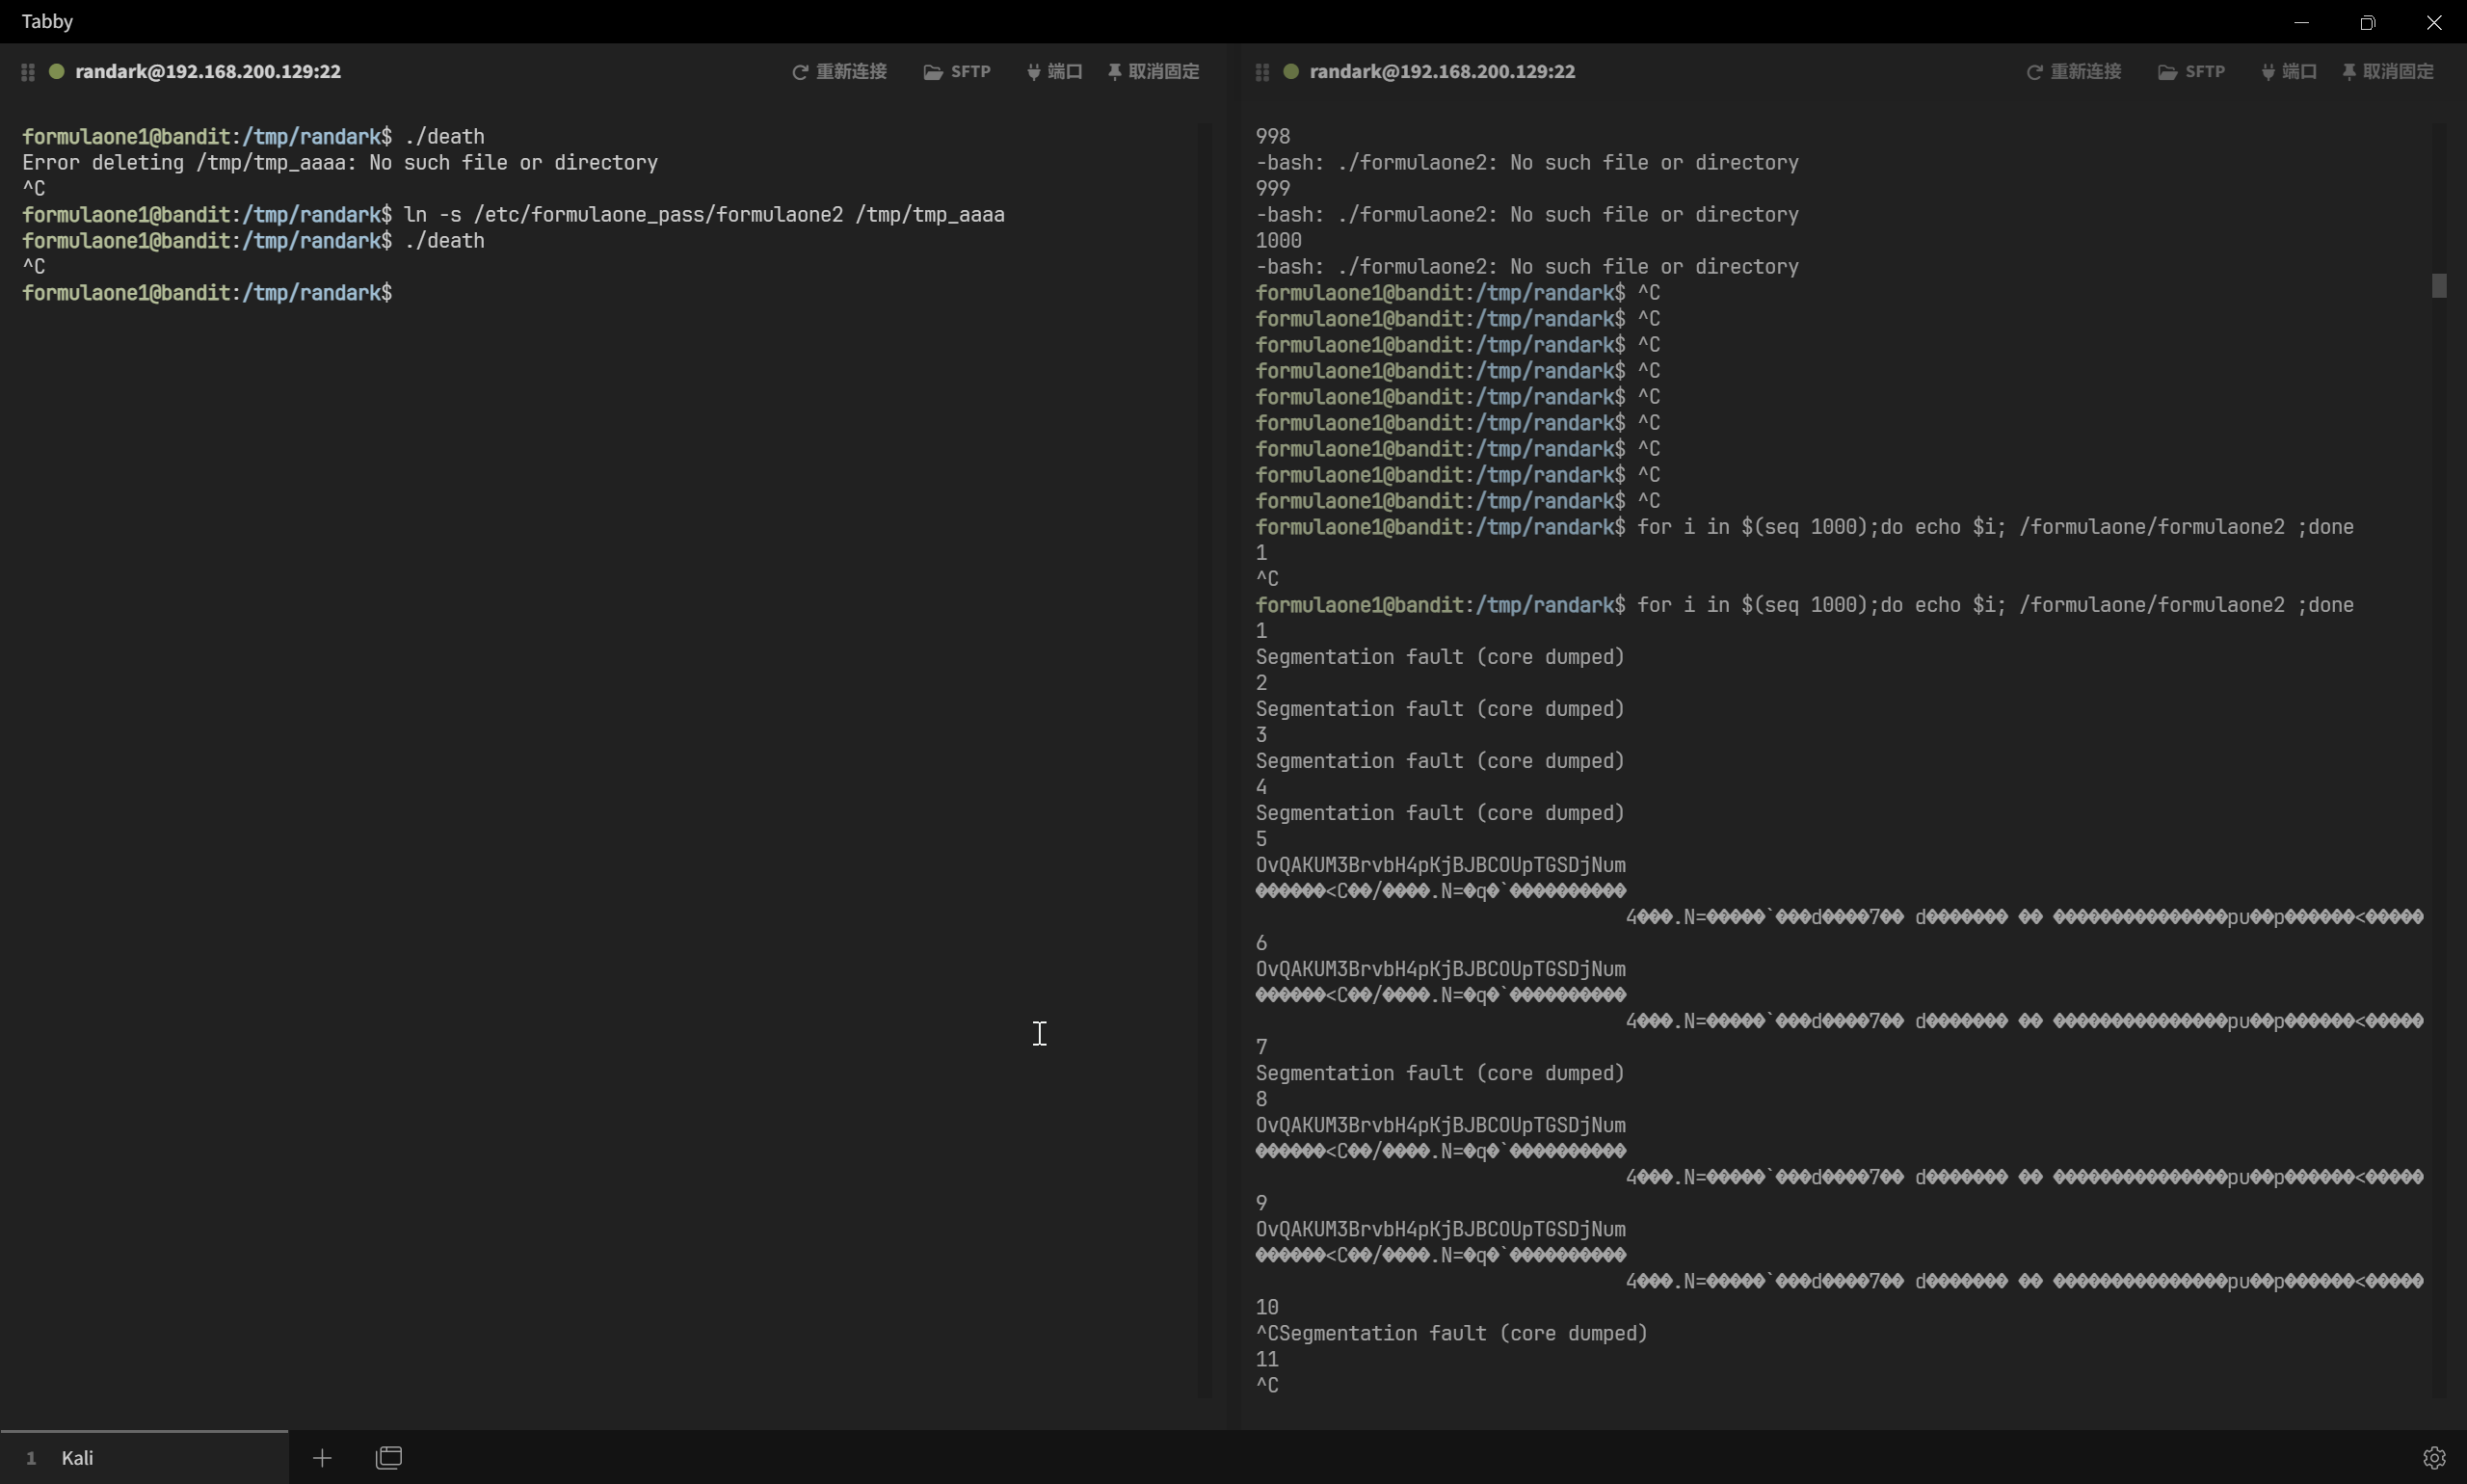Open SFTP in the right pane
The width and height of the screenshot is (2467, 1484).
pos(2191,72)
